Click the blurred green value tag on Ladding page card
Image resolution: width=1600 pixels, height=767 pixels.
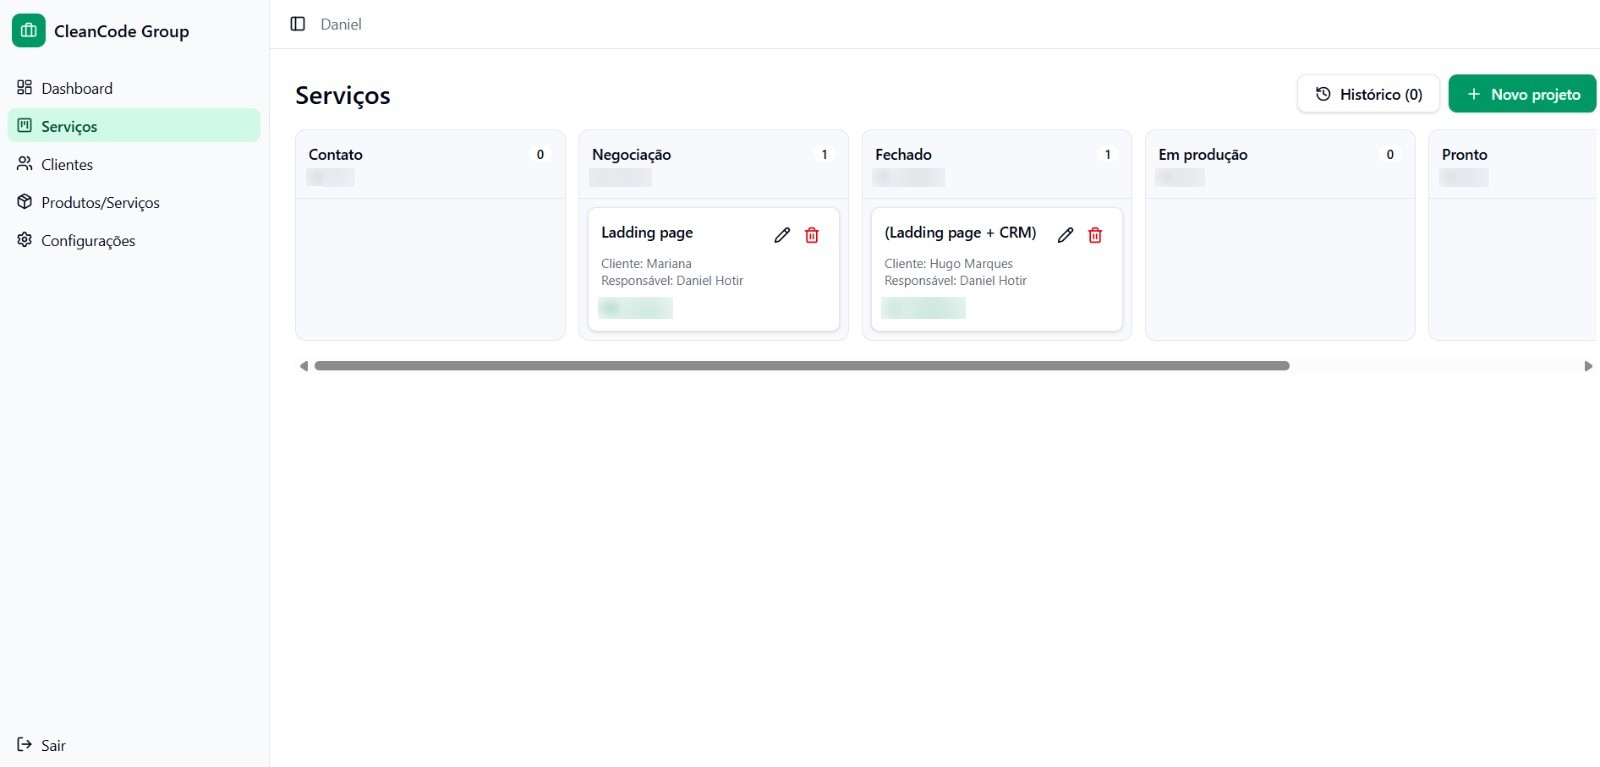click(x=636, y=308)
